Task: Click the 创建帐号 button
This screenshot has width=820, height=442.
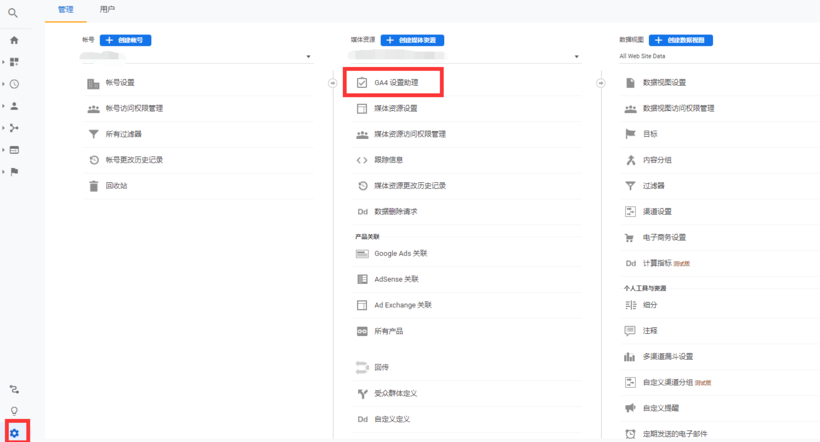Action: tap(126, 40)
